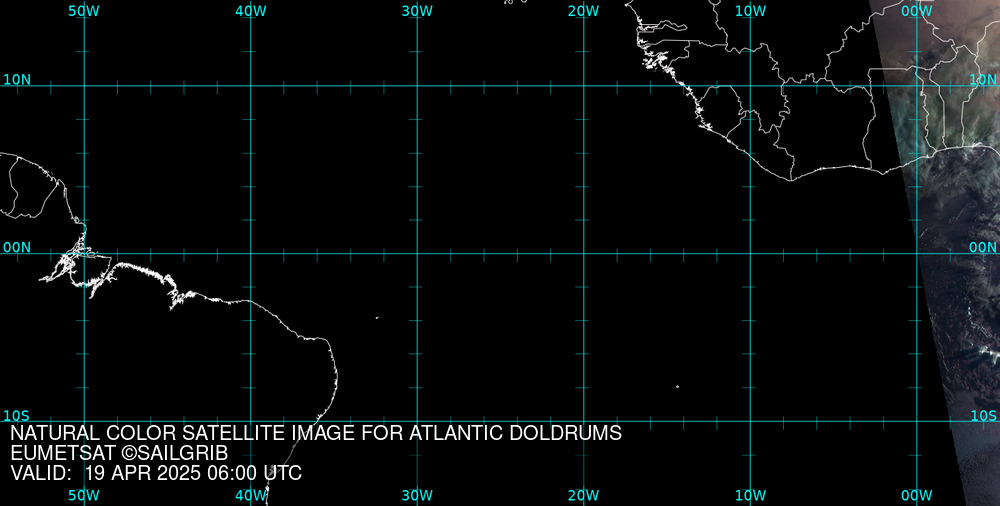Click the top 40W longitude label
The width and height of the screenshot is (1000, 506).
[x=250, y=11]
